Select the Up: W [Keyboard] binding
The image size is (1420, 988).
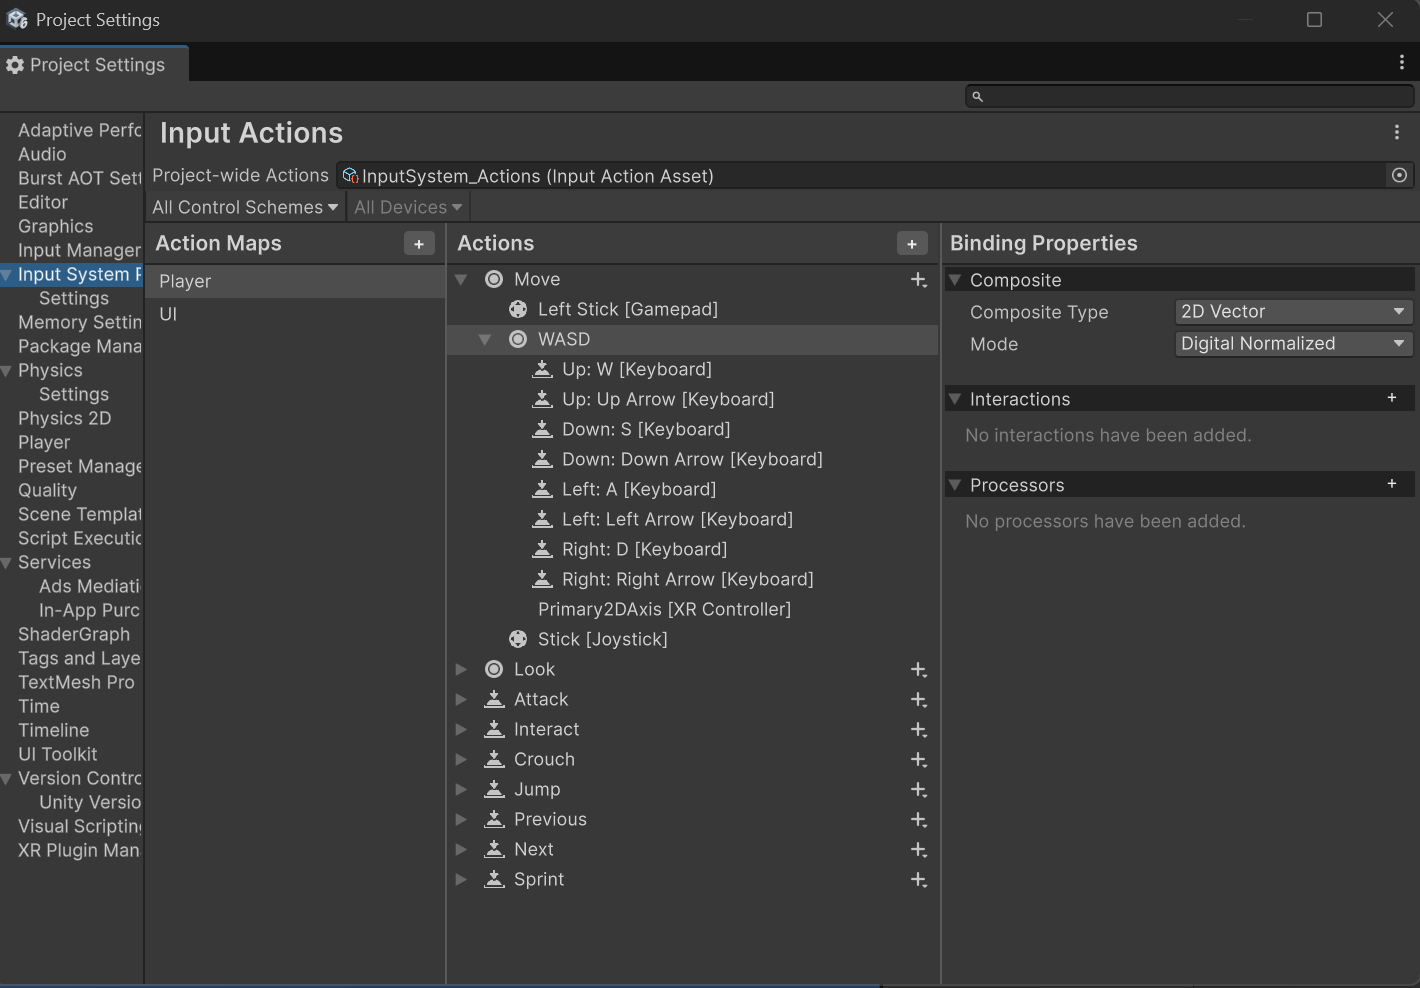tap(636, 370)
